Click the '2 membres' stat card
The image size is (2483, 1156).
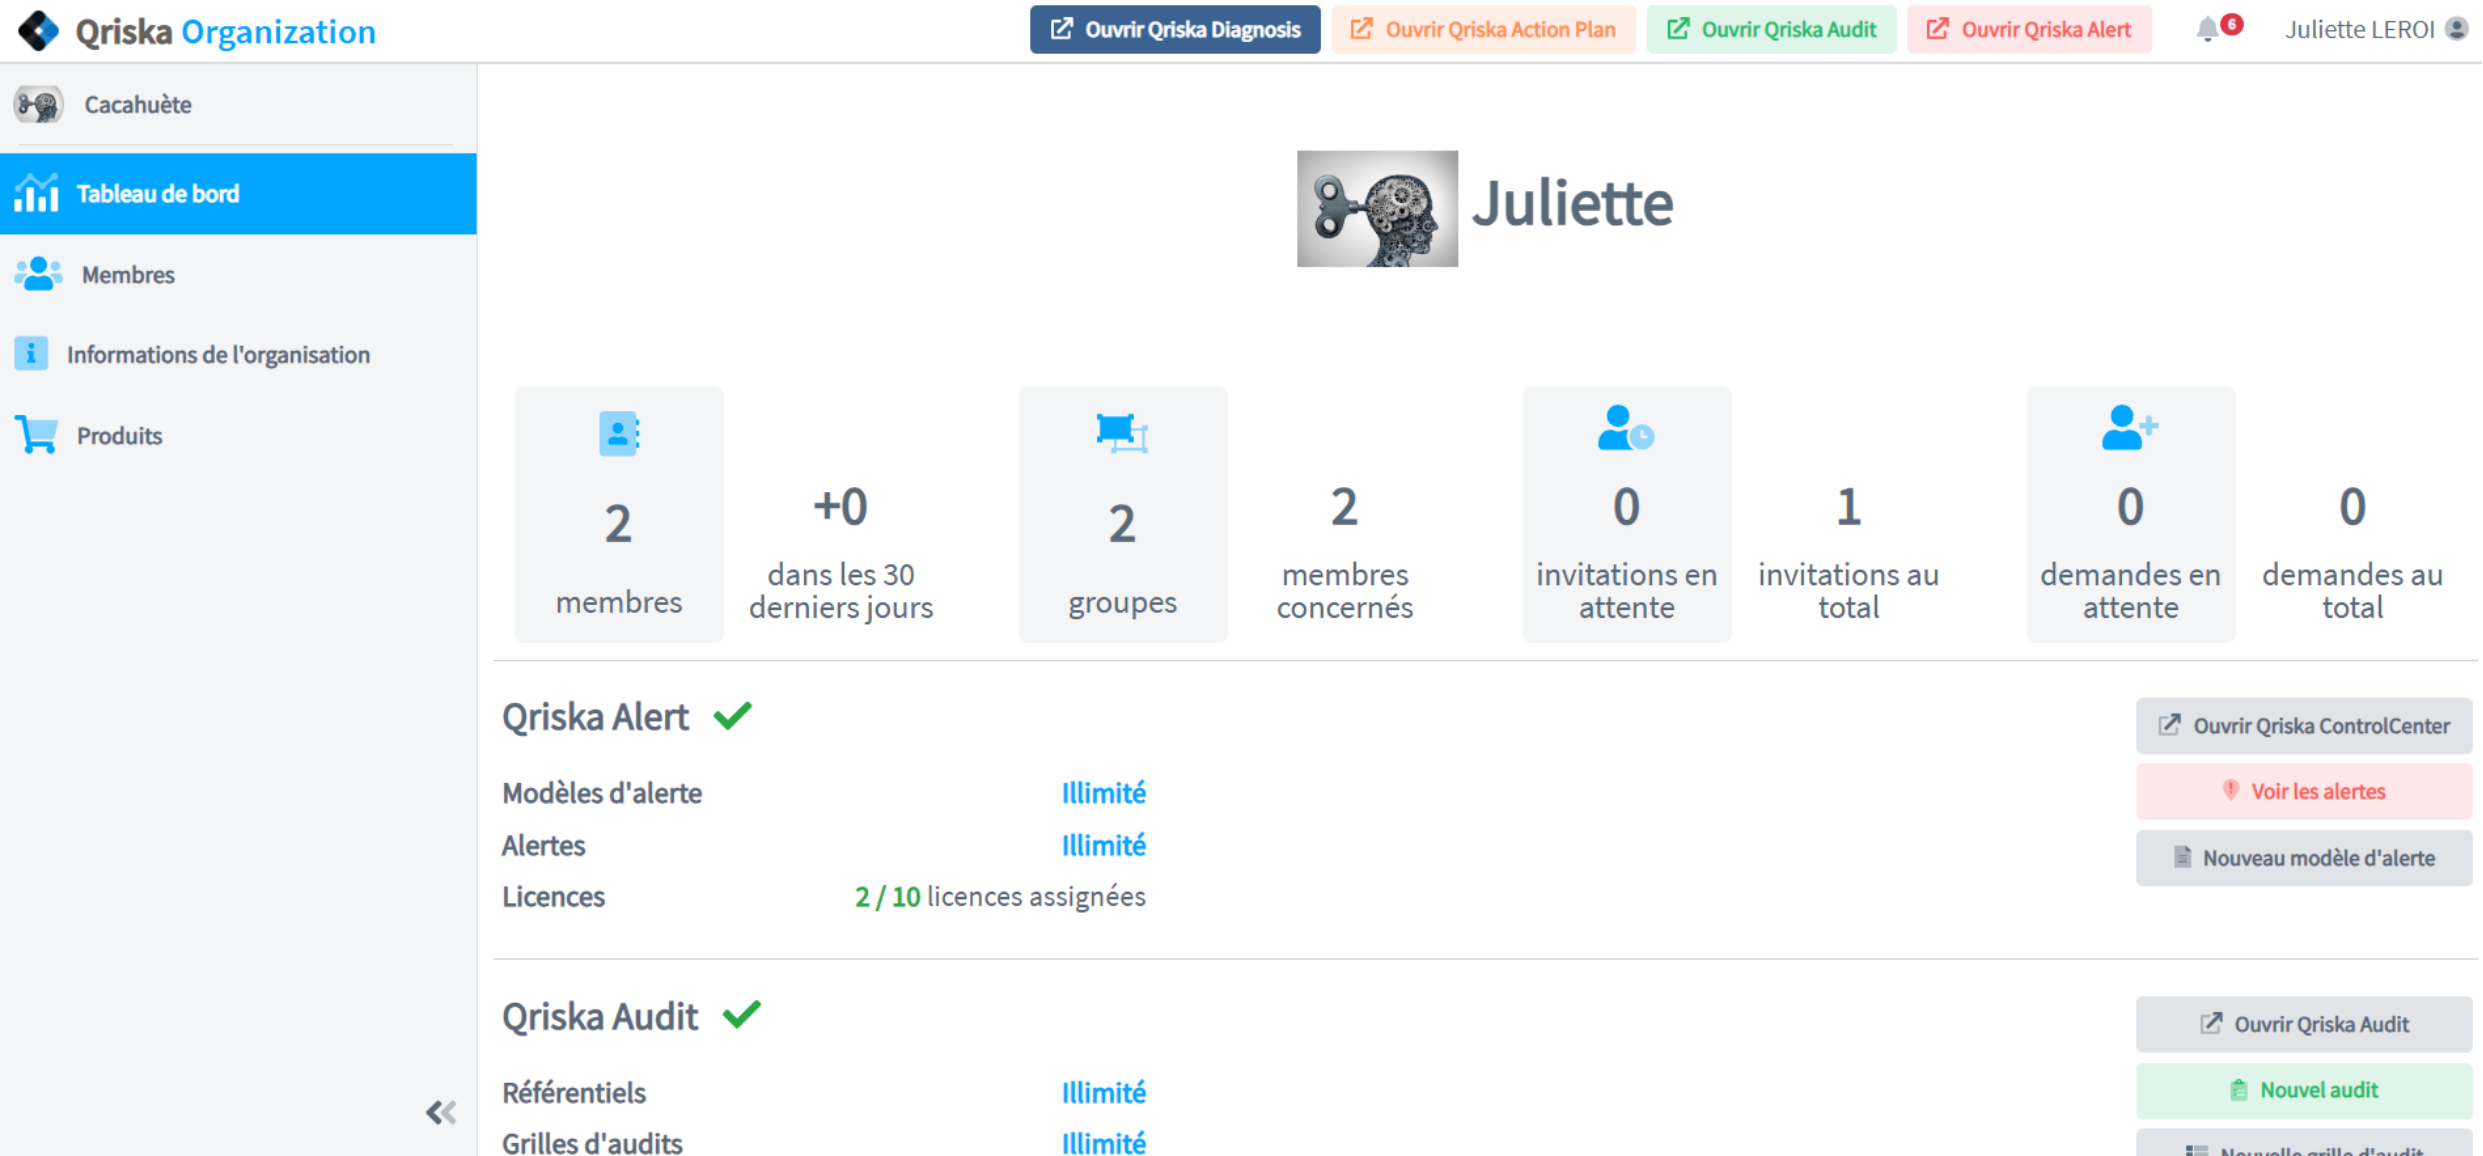(x=619, y=514)
